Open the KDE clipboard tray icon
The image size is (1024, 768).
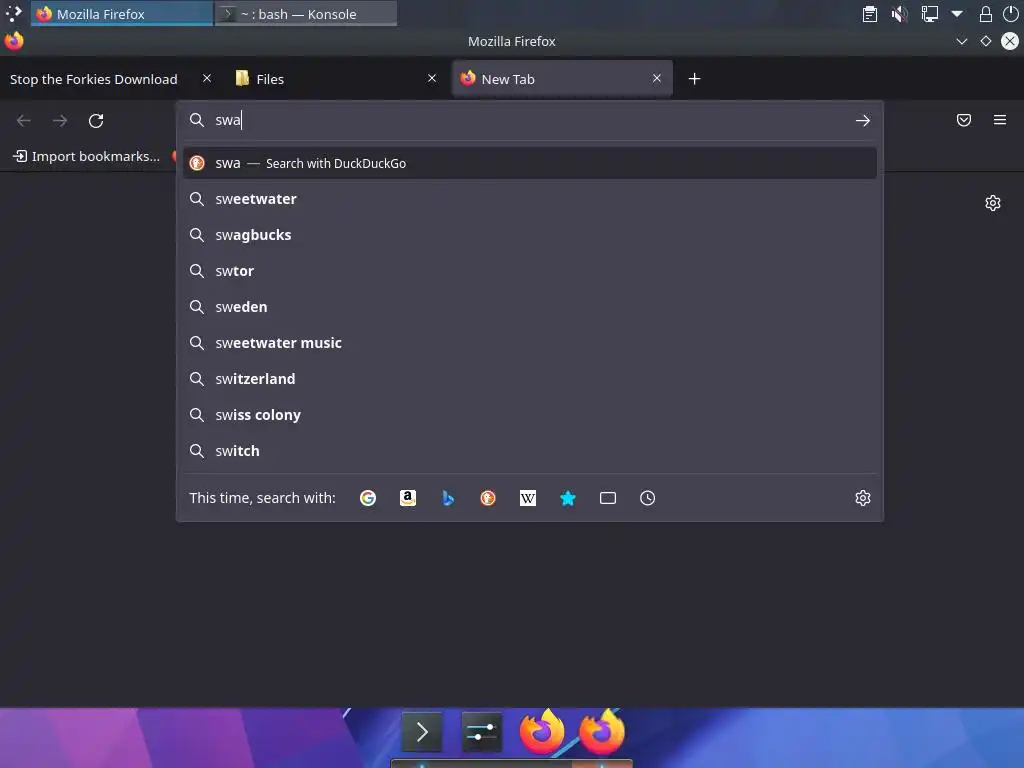tap(870, 14)
